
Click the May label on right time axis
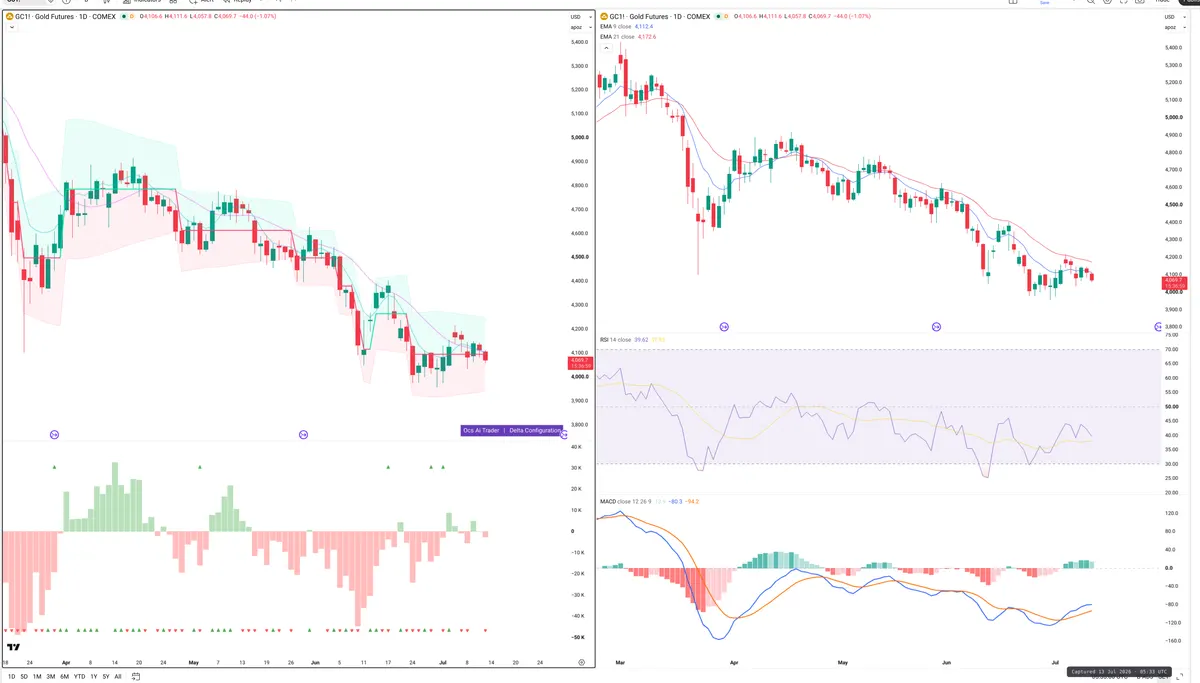click(842, 662)
